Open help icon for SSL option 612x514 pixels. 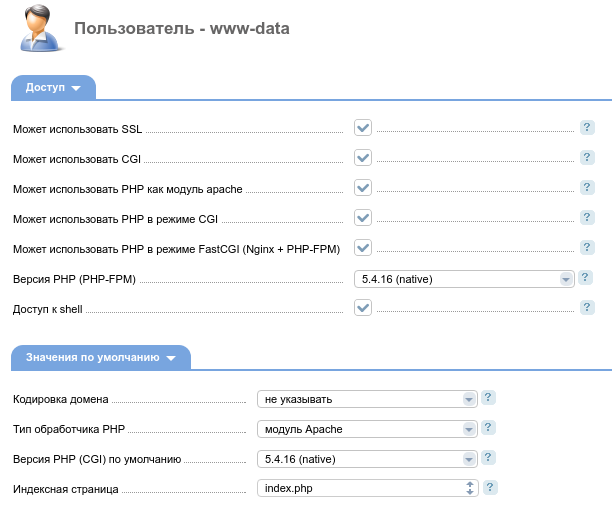[x=587, y=128]
